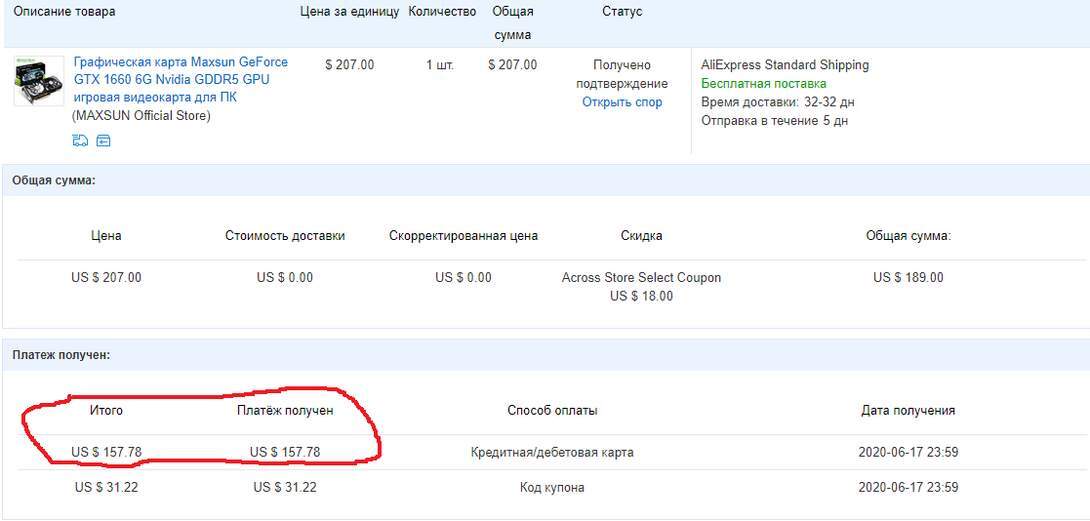Click the Статус column header
This screenshot has width=1090, height=521.
(622, 12)
